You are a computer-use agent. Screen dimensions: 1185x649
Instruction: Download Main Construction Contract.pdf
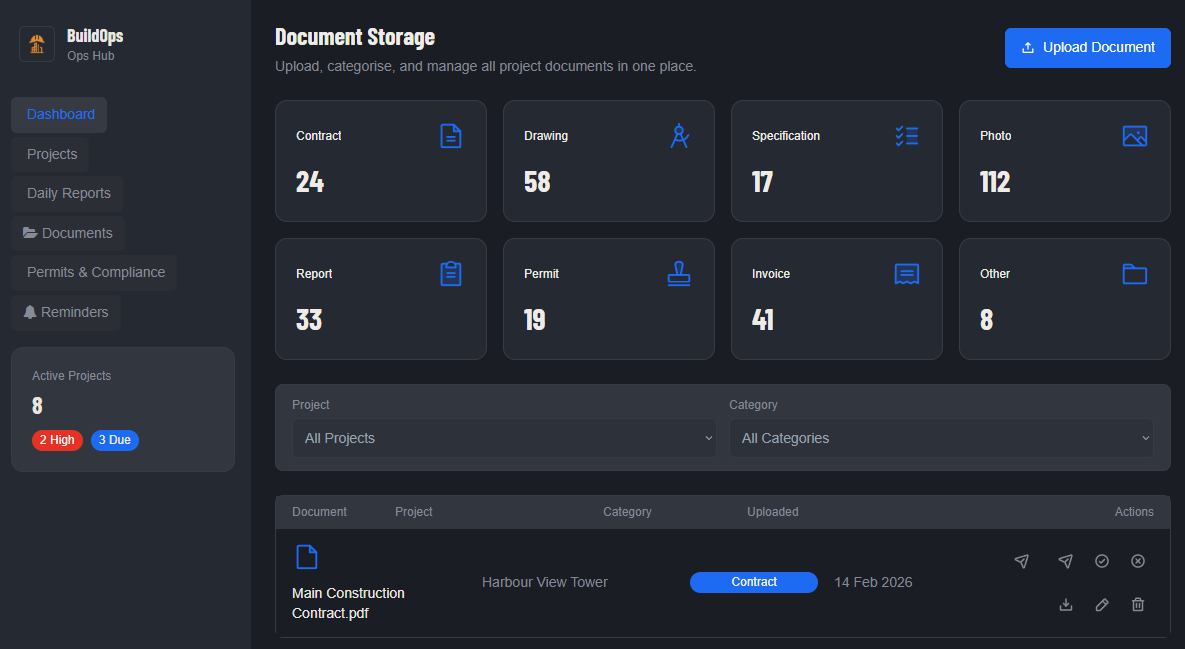(x=1066, y=604)
